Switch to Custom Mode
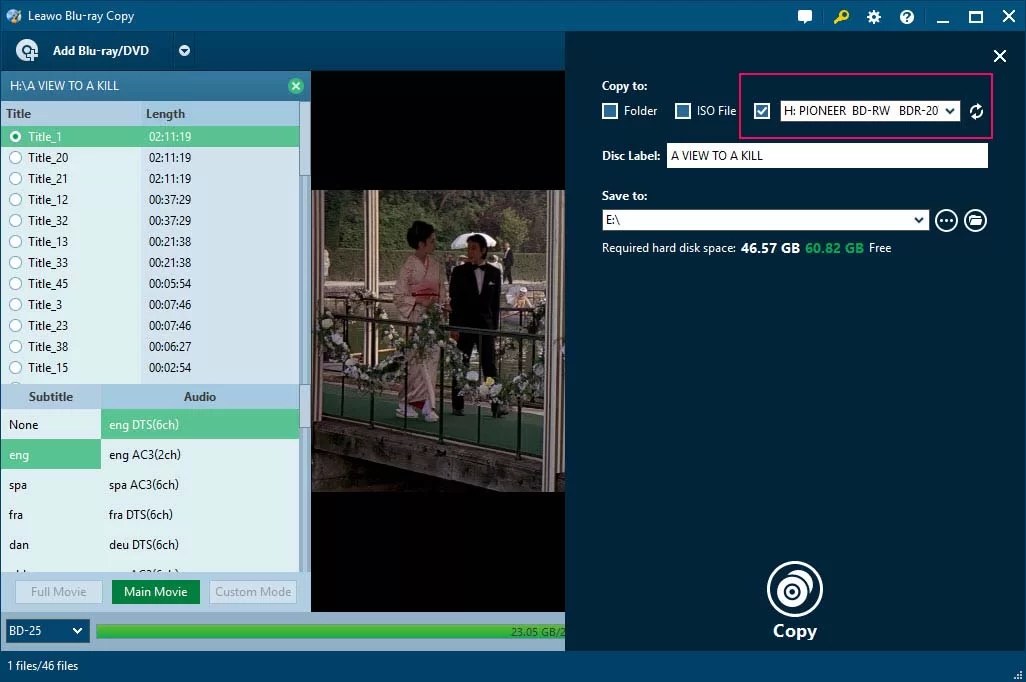The width and height of the screenshot is (1026, 682). [x=252, y=591]
